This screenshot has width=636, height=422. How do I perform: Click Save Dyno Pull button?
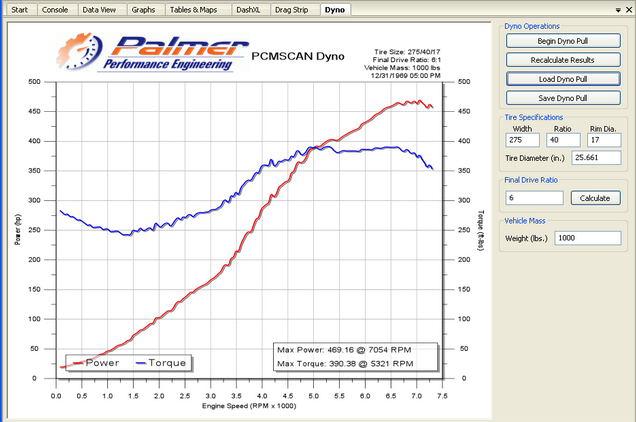click(563, 98)
